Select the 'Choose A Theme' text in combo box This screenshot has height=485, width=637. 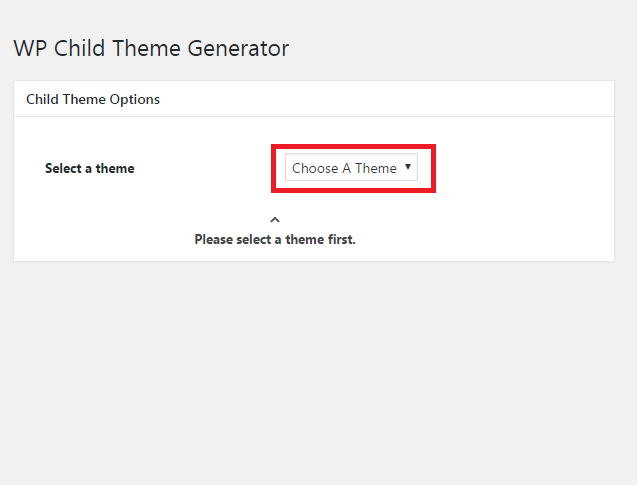344,168
